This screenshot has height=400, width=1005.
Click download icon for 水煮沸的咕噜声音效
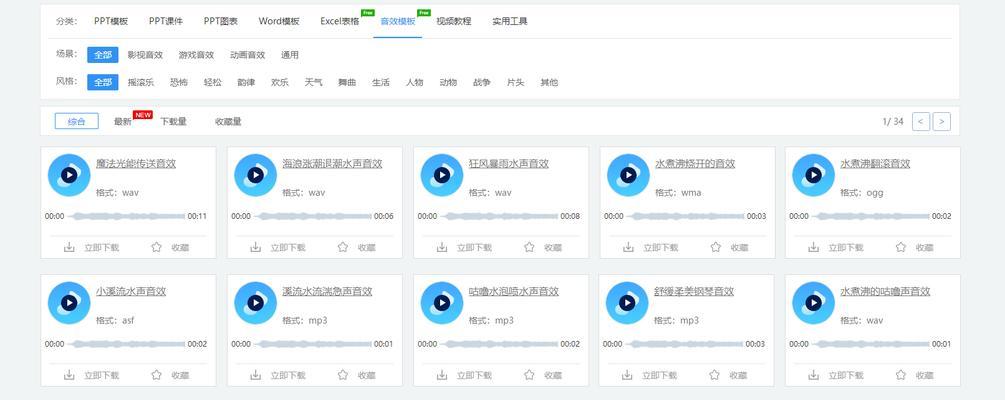pyautogui.click(x=813, y=374)
